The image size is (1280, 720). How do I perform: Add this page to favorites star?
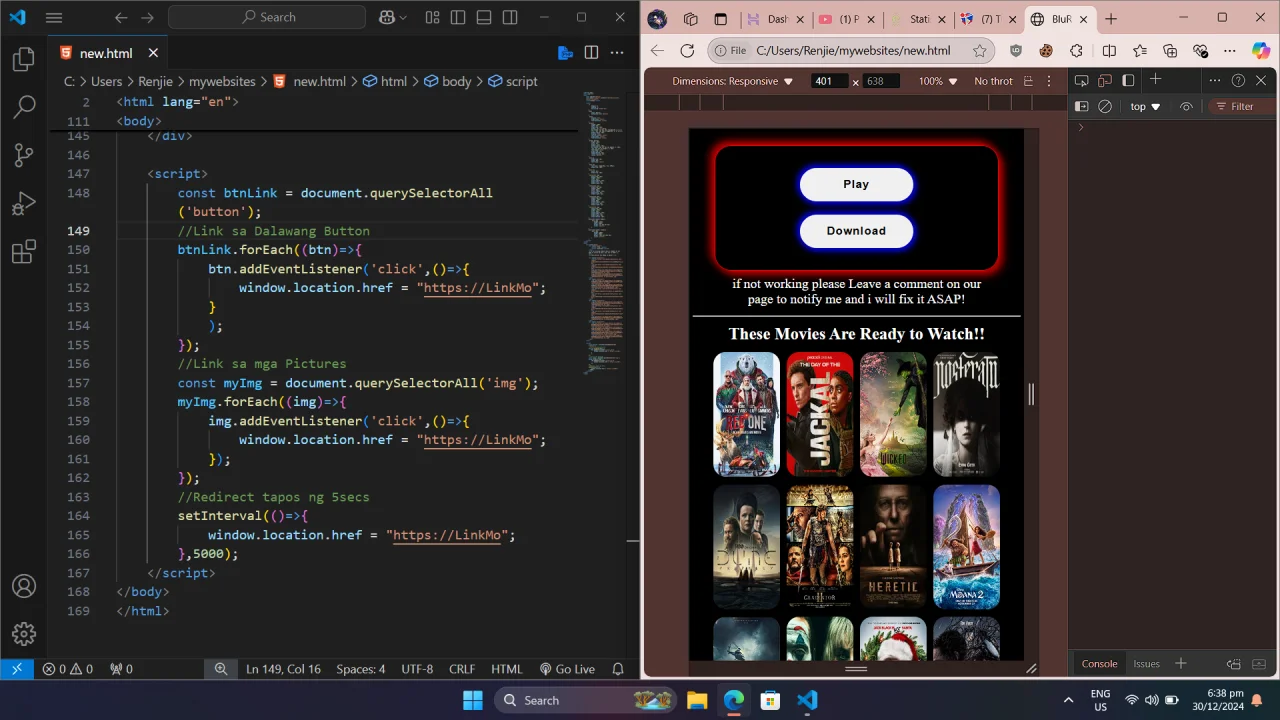980,51
